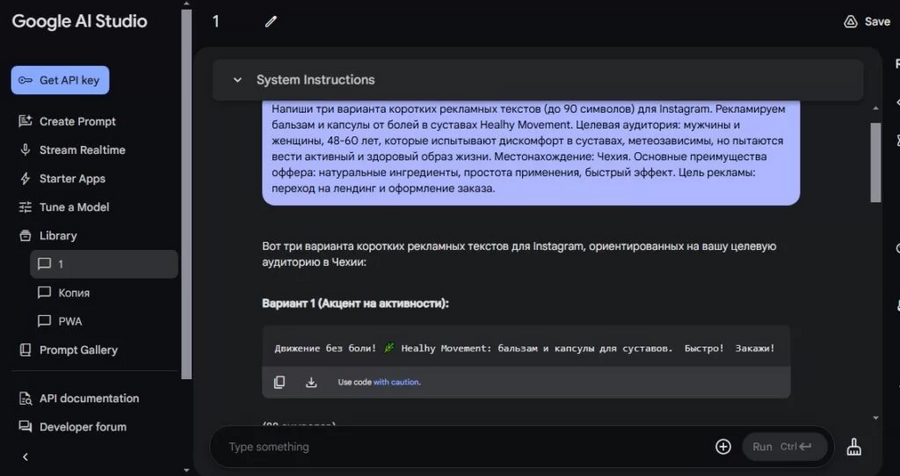Download the Вариант 1 code block
Viewport: 900px width, 476px height.
(311, 382)
